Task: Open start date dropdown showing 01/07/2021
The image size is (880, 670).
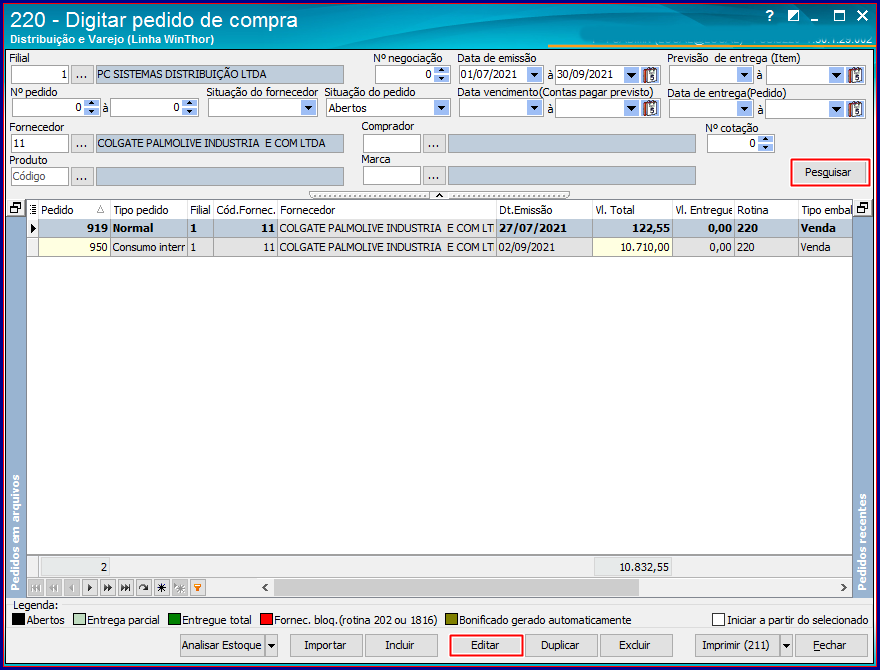Action: 534,75
